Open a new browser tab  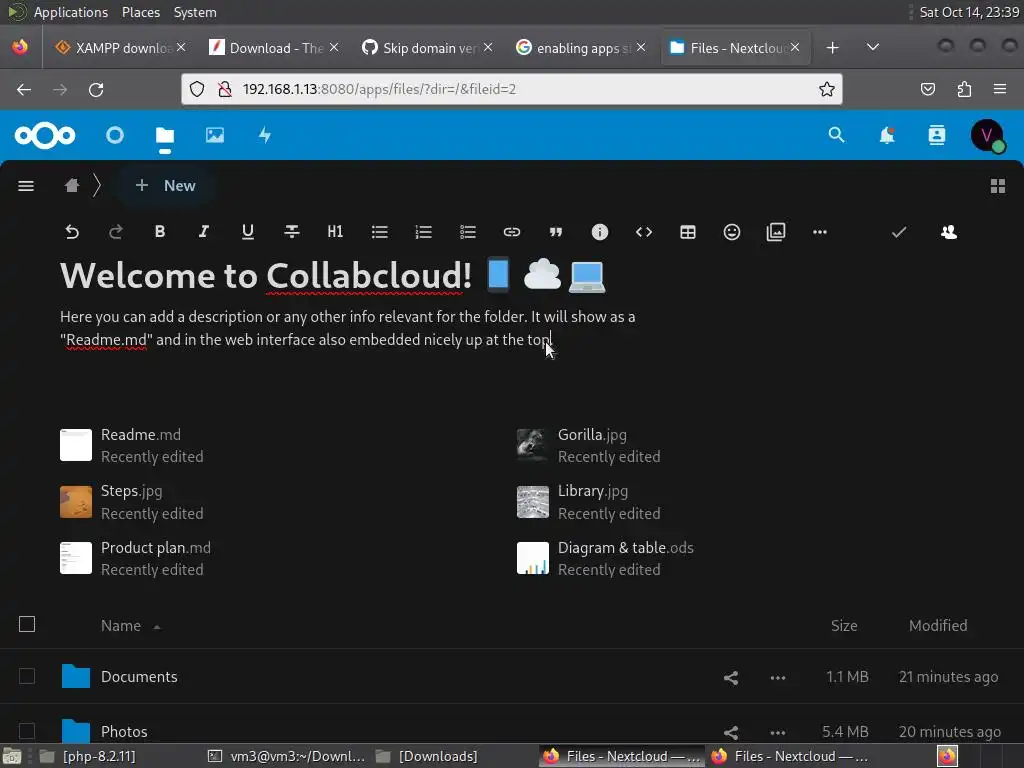(832, 48)
